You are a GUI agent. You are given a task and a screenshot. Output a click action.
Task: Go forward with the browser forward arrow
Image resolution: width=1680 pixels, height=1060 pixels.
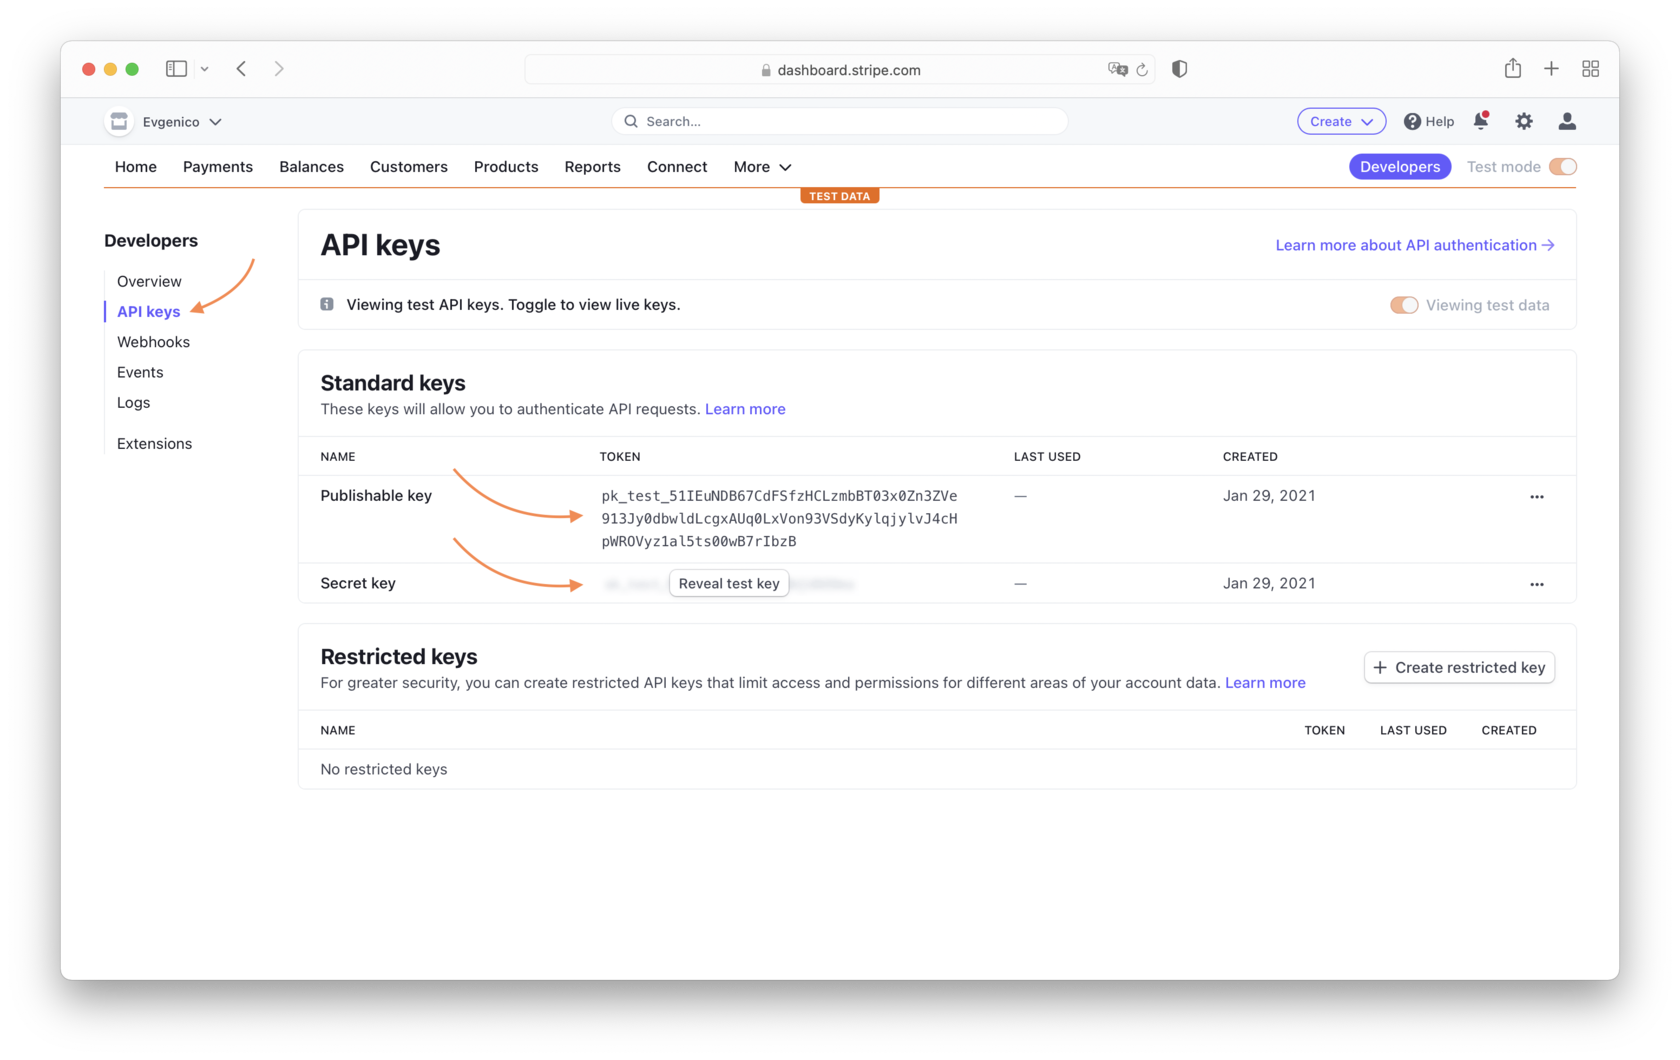[279, 69]
